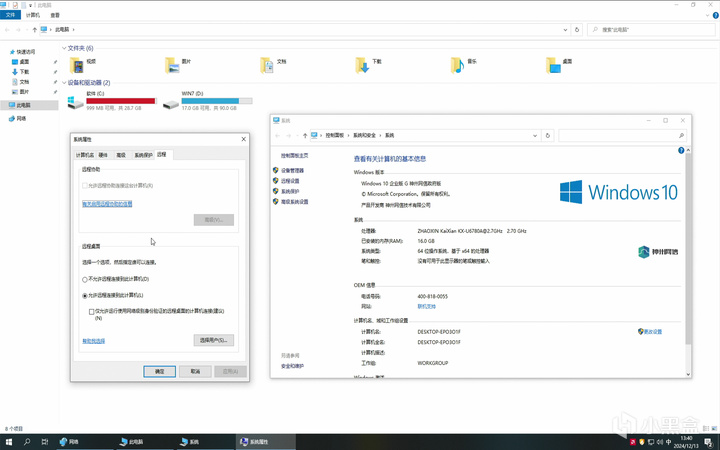Select 网络 in the navigation pane
The image size is (720, 450).
click(21, 118)
